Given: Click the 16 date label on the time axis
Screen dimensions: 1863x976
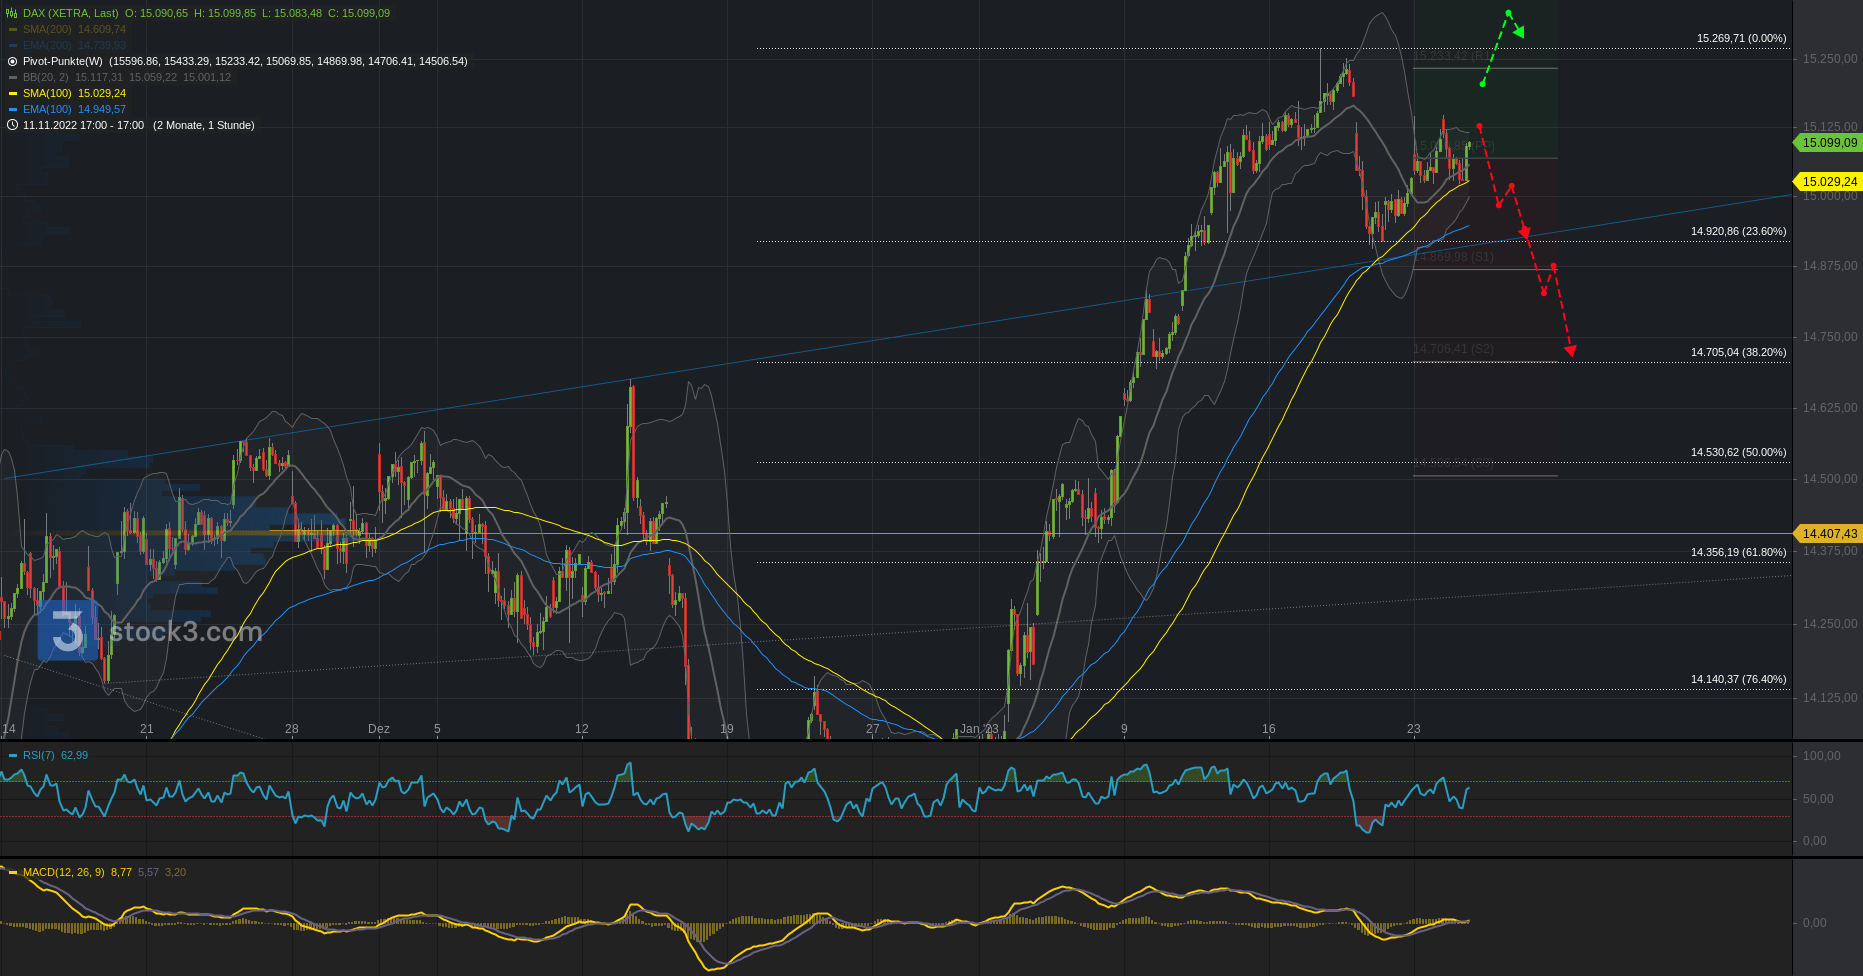Looking at the screenshot, I should pos(1269,729).
